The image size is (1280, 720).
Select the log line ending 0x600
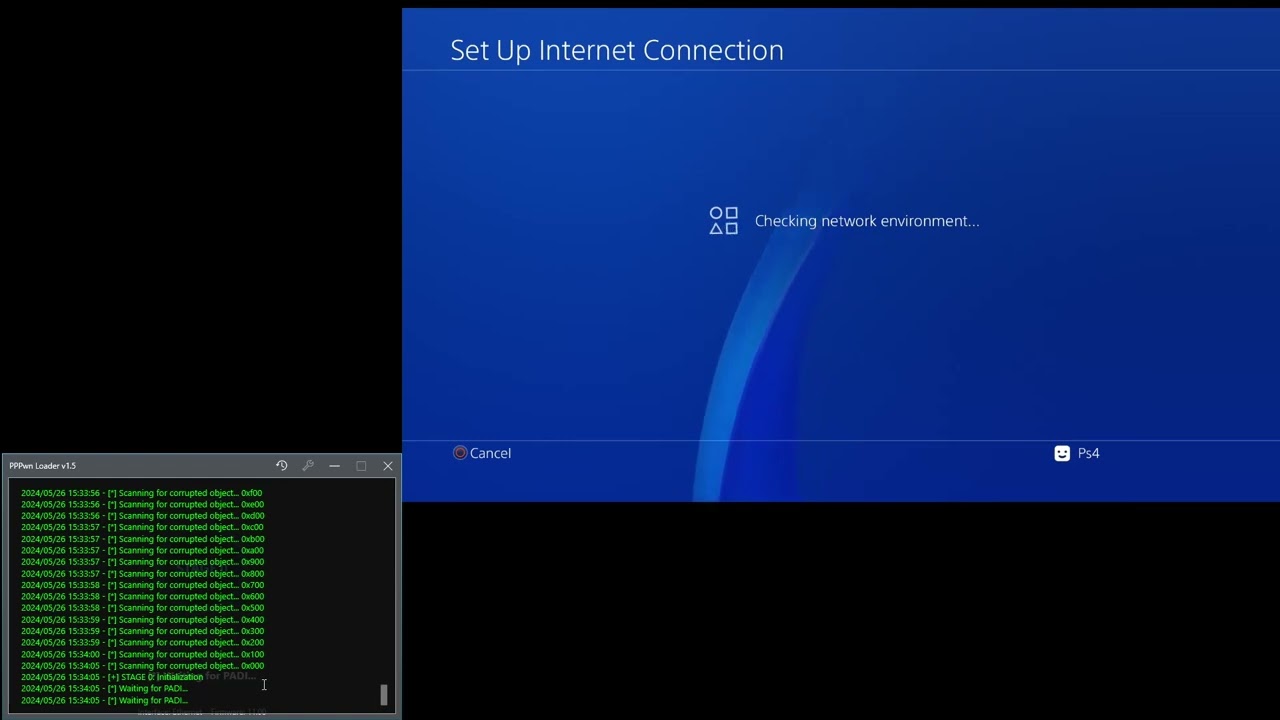[142, 597]
